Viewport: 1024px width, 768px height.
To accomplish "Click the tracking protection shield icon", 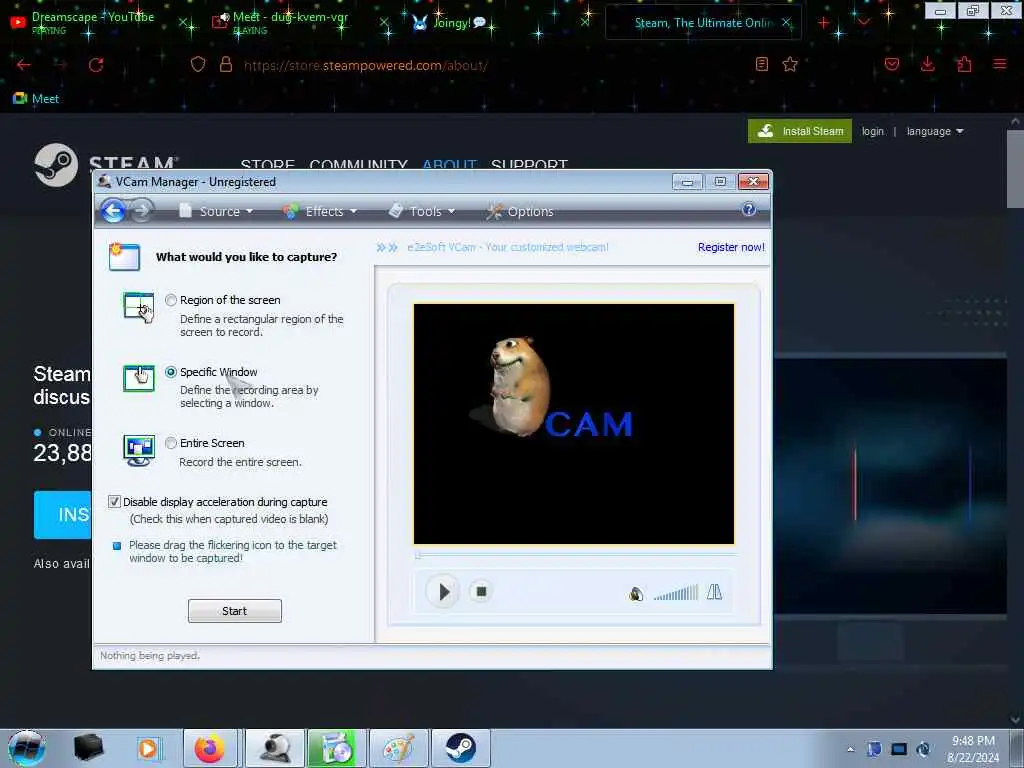I will [x=198, y=65].
